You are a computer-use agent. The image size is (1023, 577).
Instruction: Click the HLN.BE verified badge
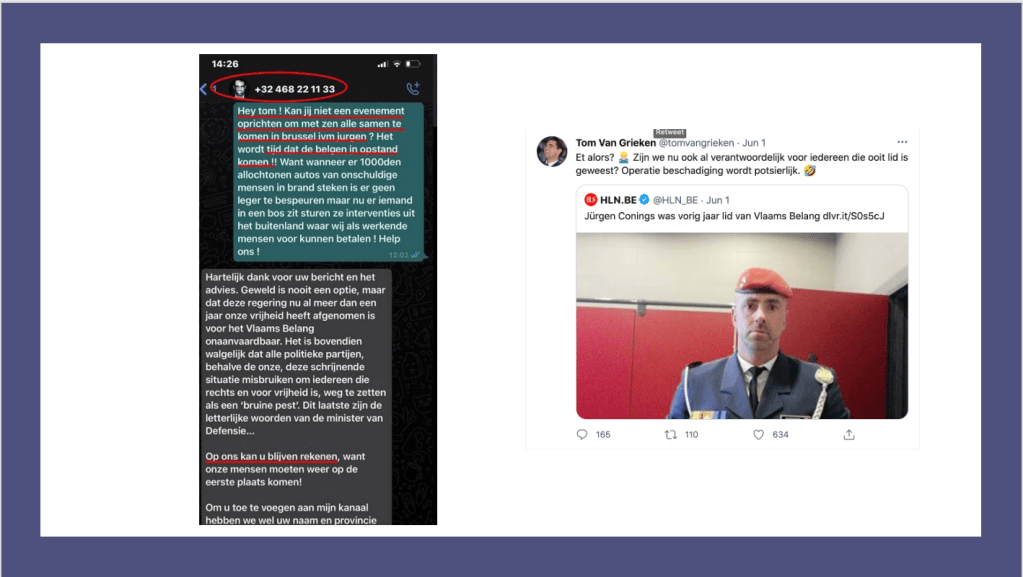click(644, 200)
